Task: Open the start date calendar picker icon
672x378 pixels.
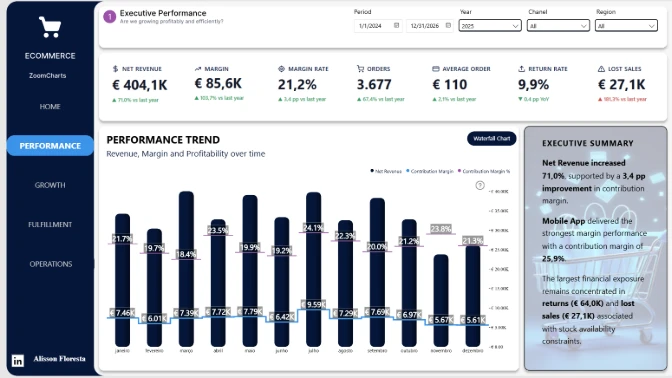Action: [396, 26]
